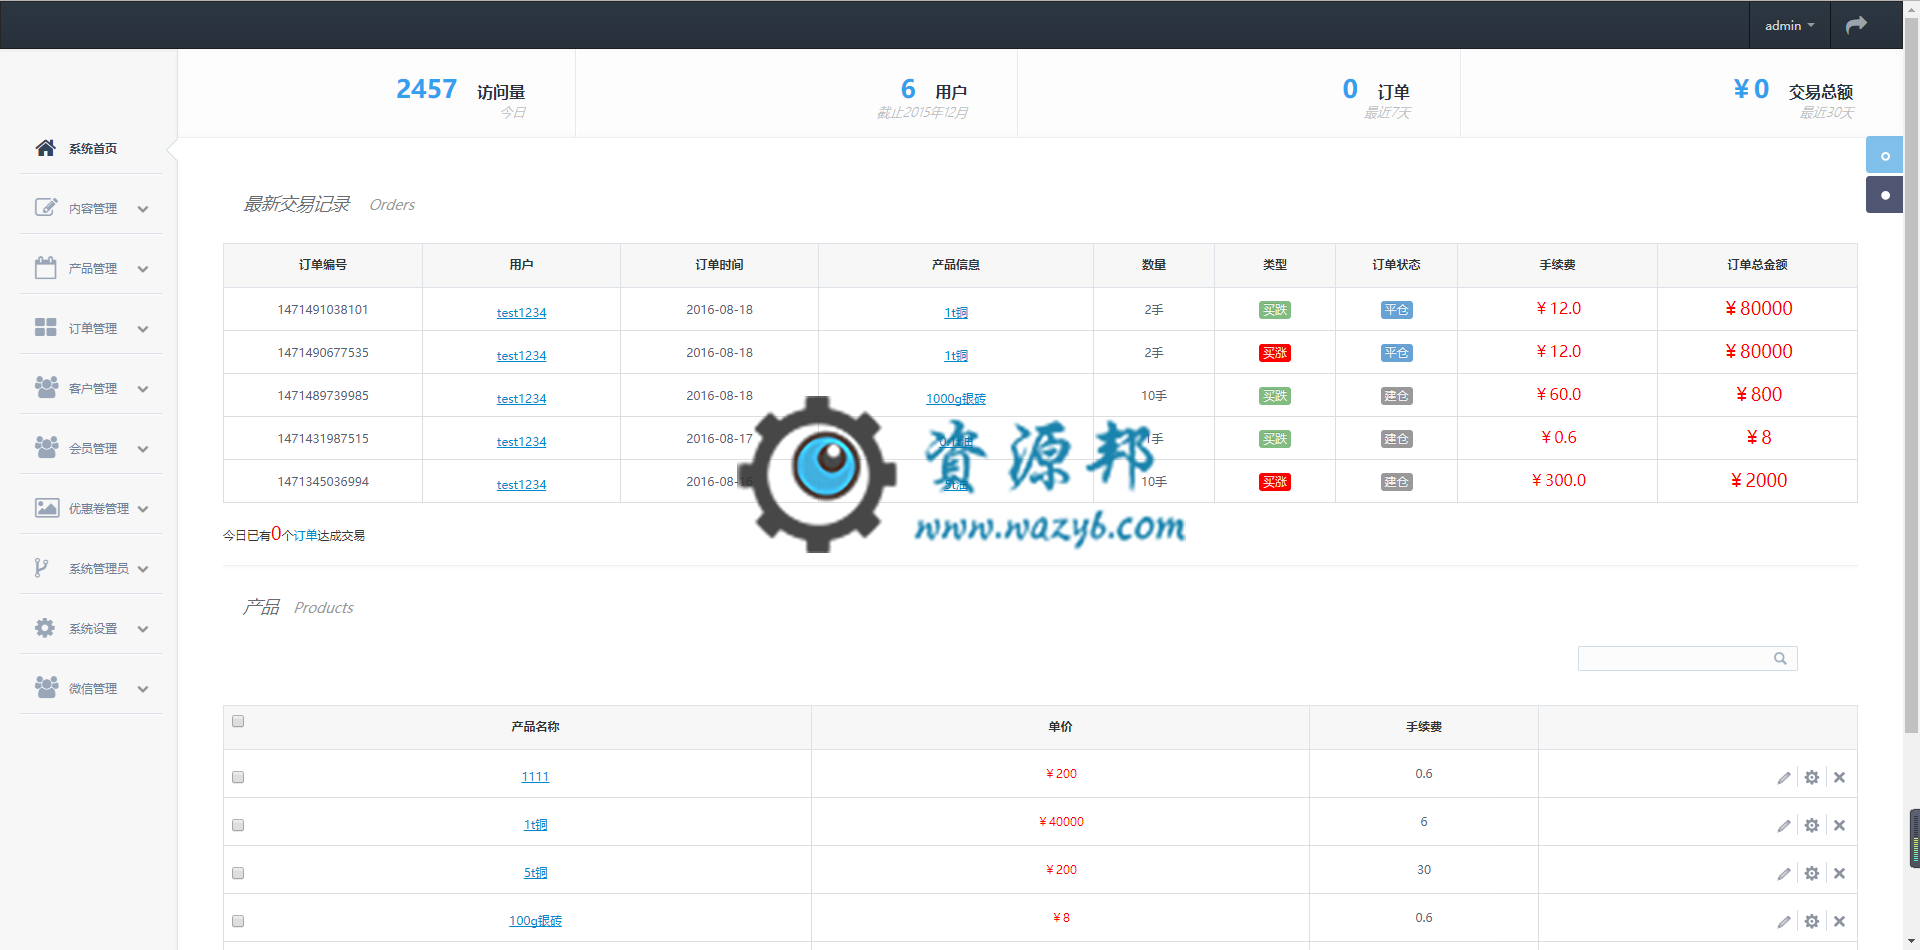
Task: Select 内容管理 menu item
Action: 93,208
